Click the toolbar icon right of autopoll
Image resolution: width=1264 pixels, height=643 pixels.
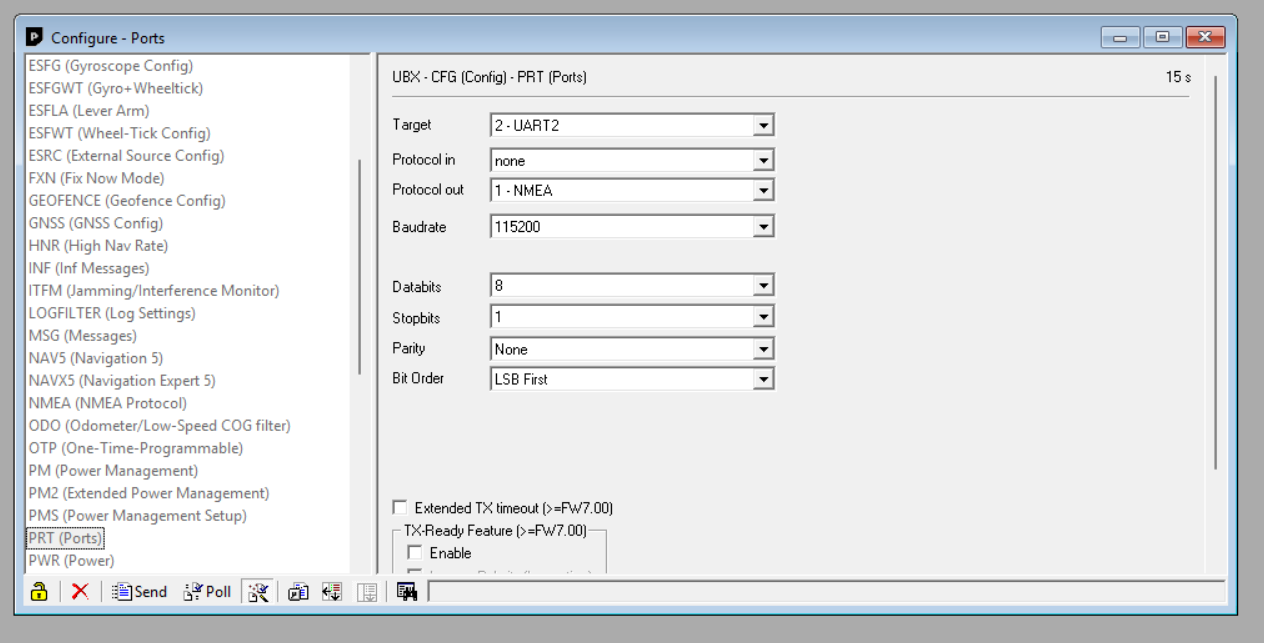coord(298,592)
